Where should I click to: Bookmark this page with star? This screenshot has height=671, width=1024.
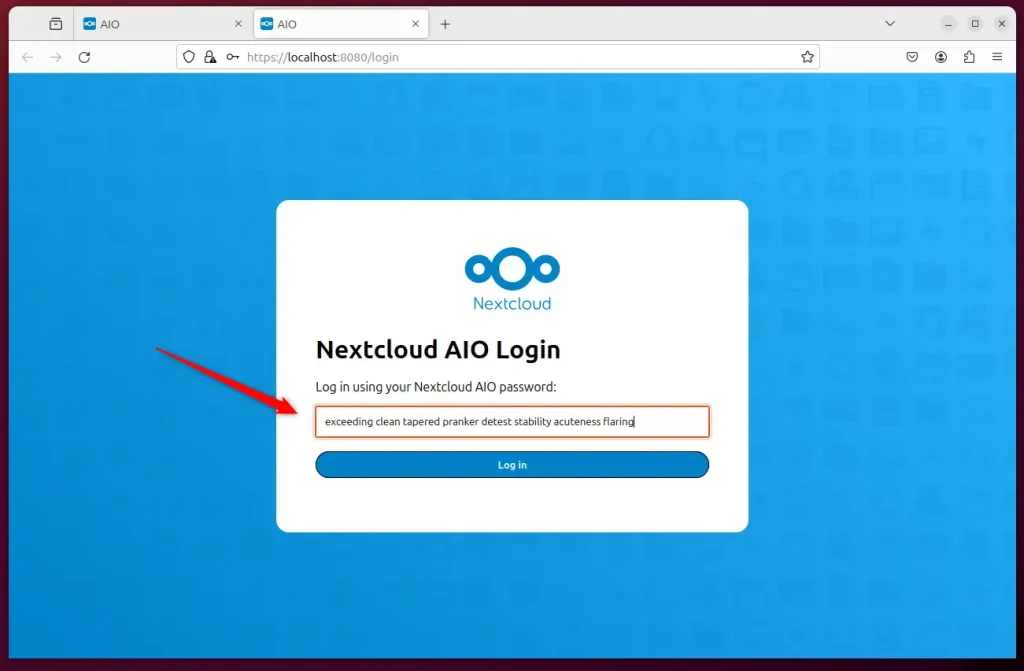pos(807,57)
